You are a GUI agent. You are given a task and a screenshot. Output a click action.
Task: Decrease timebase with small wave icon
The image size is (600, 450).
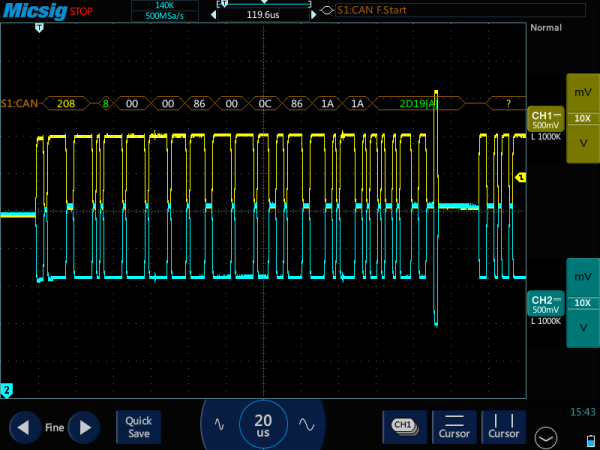(x=219, y=424)
